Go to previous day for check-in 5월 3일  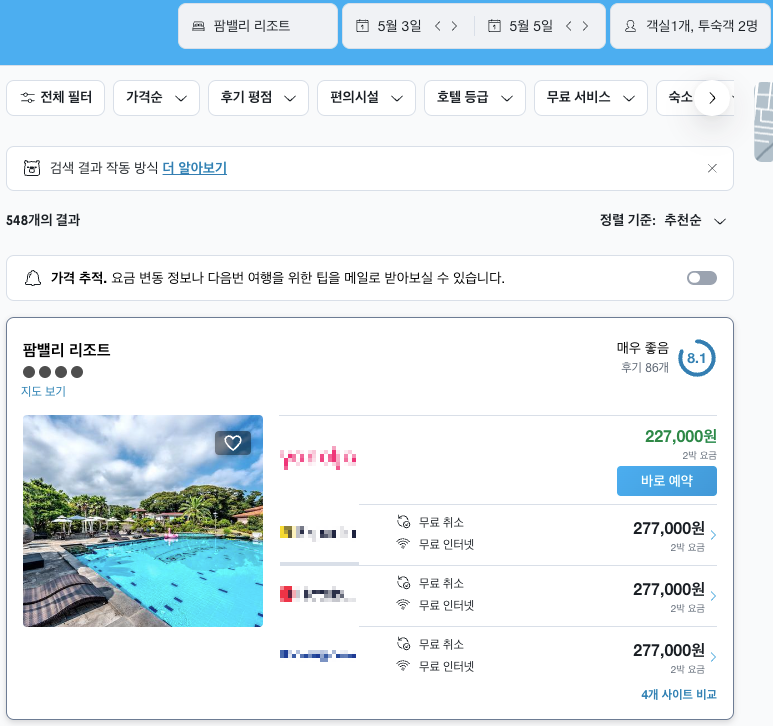(438, 26)
